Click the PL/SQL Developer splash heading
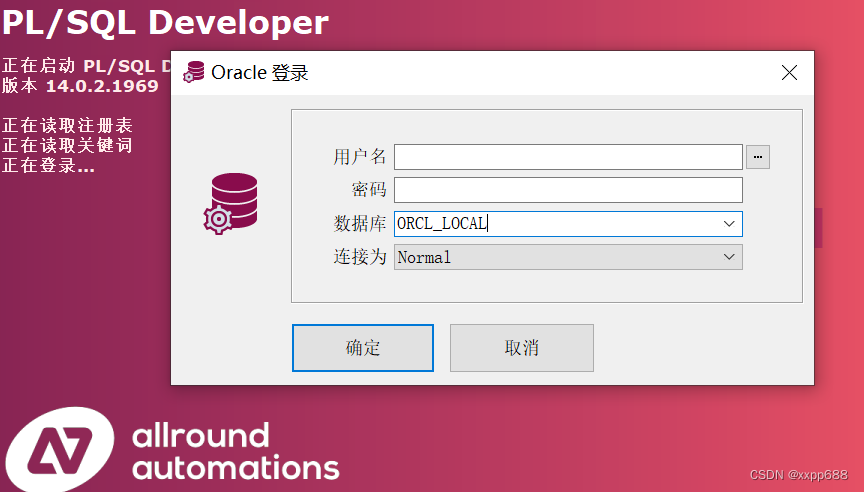 (x=165, y=23)
